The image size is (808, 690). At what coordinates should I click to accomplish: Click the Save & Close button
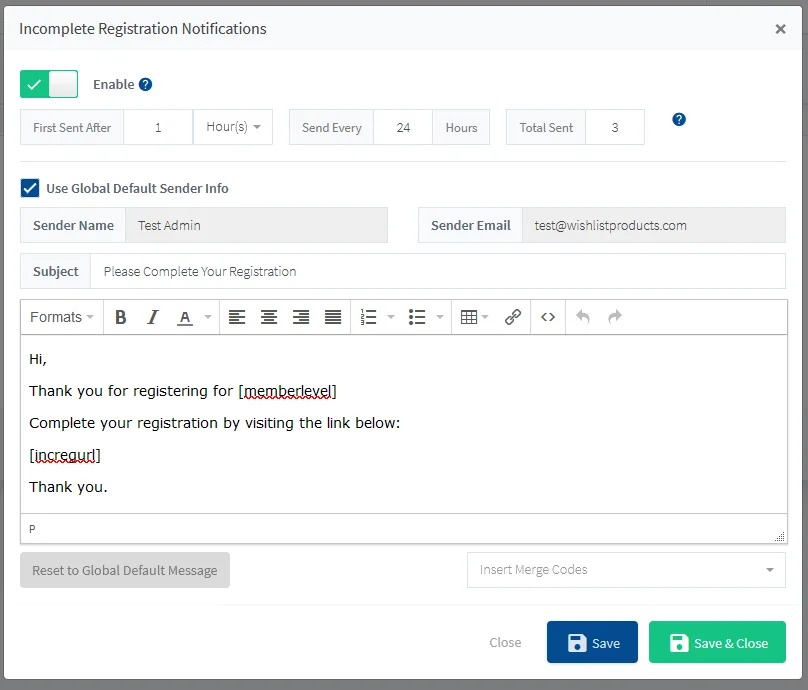(x=717, y=642)
